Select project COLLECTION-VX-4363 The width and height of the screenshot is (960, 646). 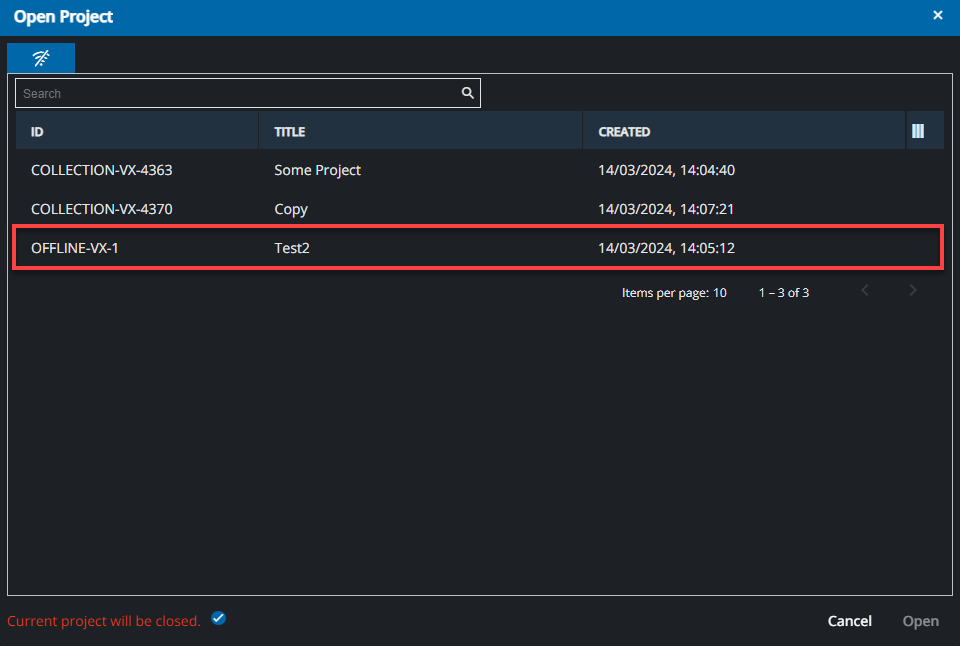coord(102,170)
